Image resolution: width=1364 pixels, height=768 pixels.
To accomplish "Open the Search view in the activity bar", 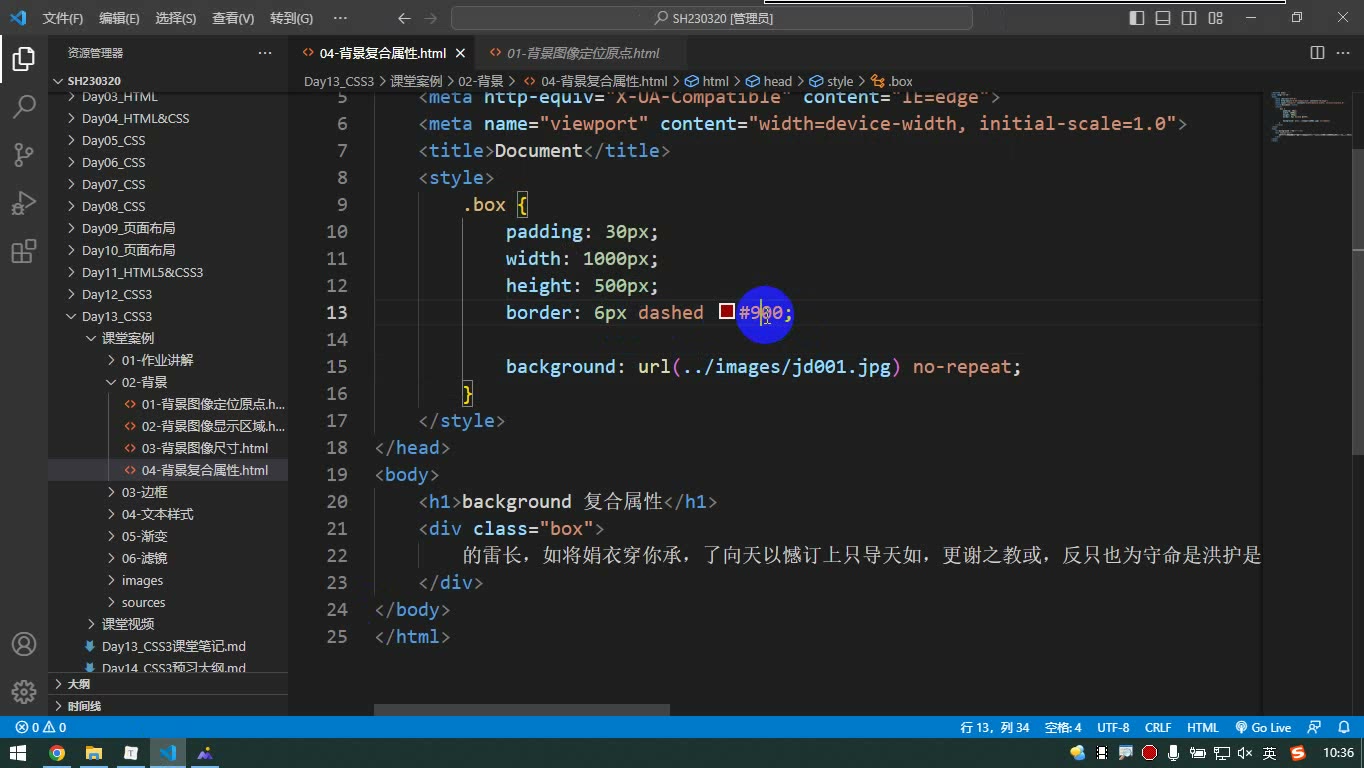I will 24,106.
